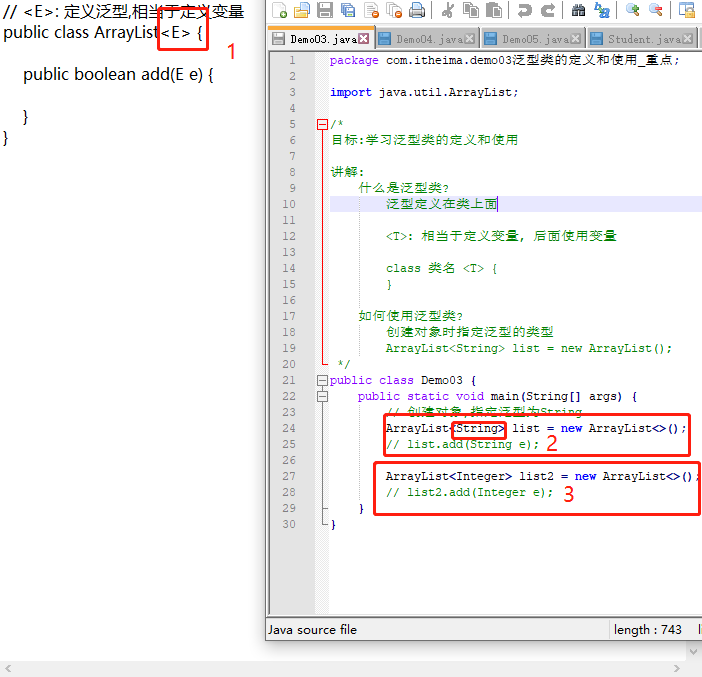Click the blue disk icon on Demo05.java tab
Viewport: 702px width, 677px height.
[490, 39]
